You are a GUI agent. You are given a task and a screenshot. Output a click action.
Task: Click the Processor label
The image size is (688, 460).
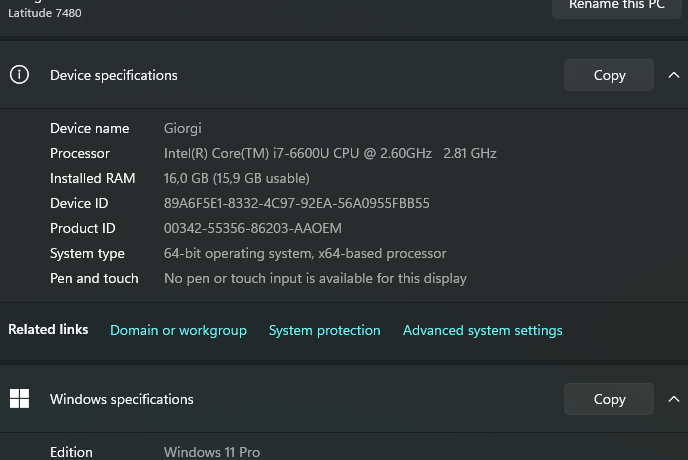[80, 153]
